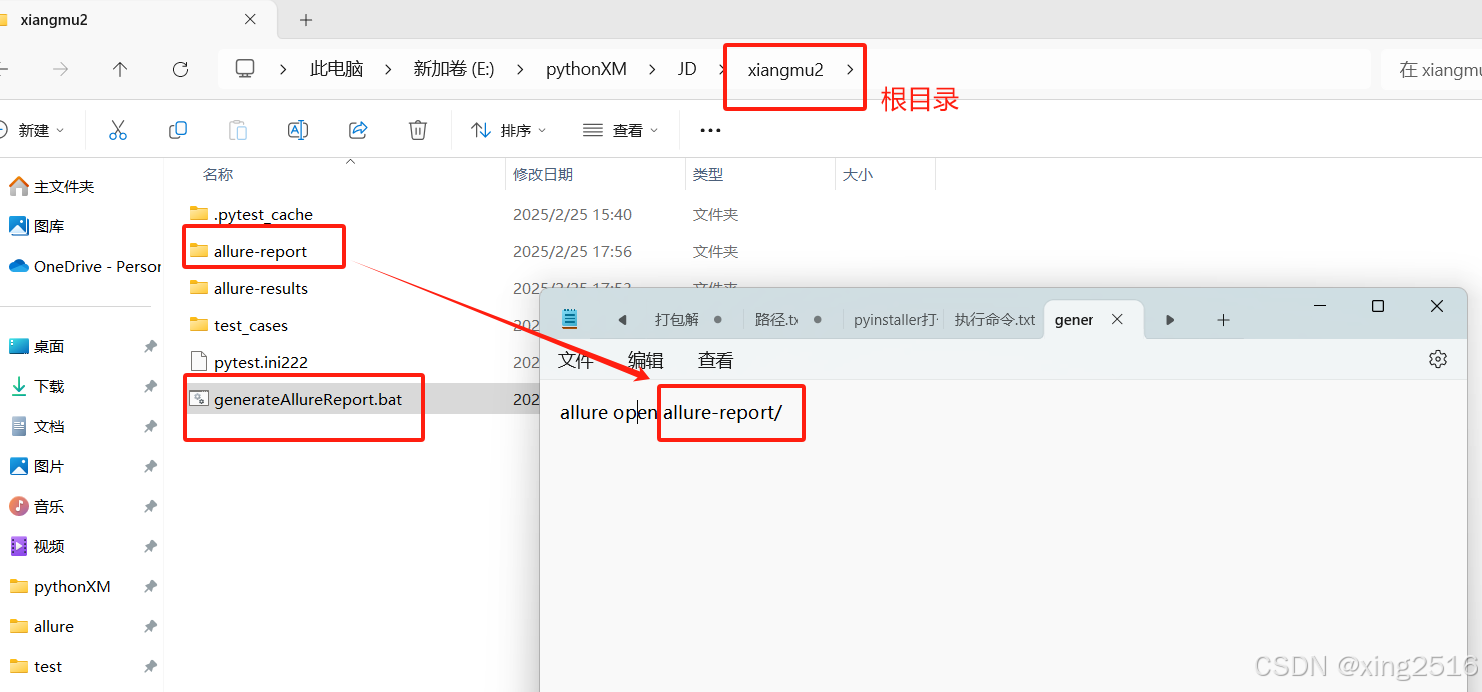Select the allure-results folder
The height and width of the screenshot is (692, 1482).
[x=260, y=288]
